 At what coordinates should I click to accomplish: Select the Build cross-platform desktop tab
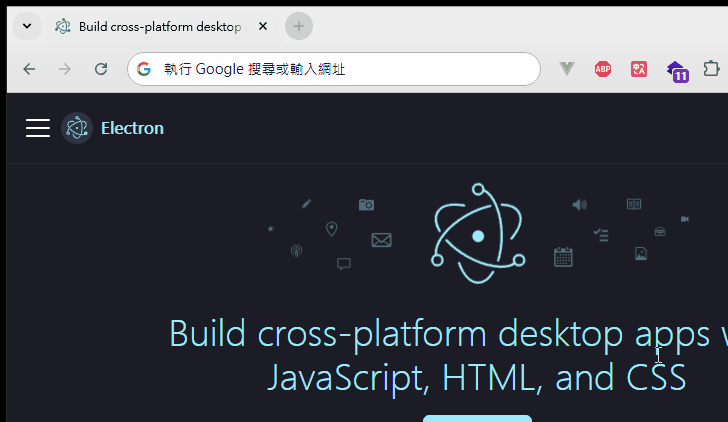[150, 26]
